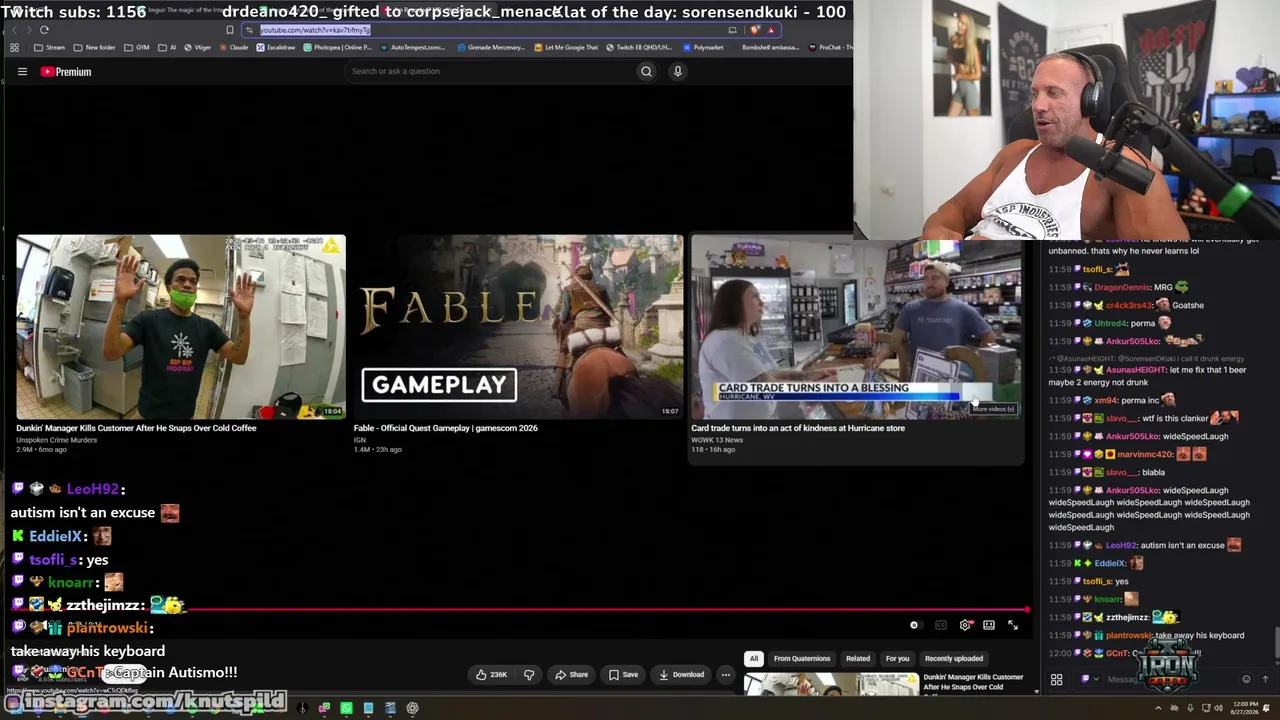Toggle closed captions in player
This screenshot has width=1280, height=720.
coord(940,625)
